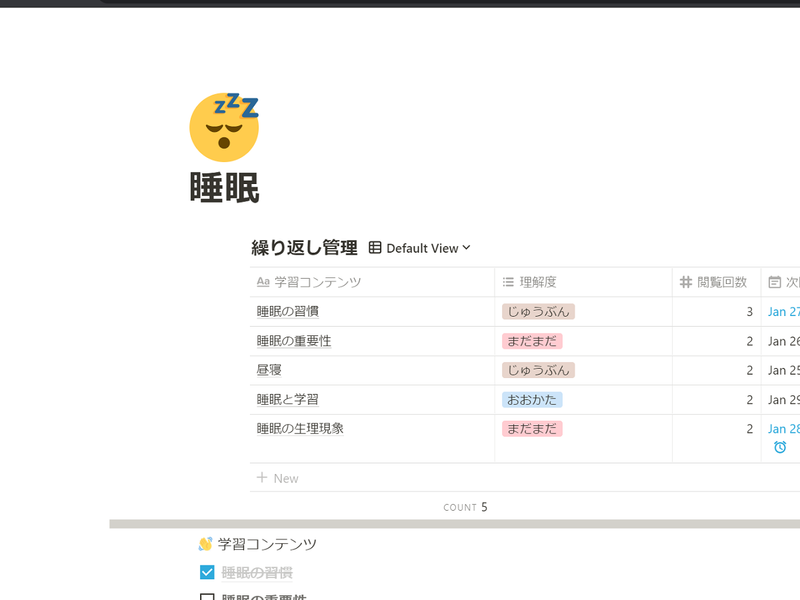Click the list icon in 理解度 header

(x=508, y=282)
